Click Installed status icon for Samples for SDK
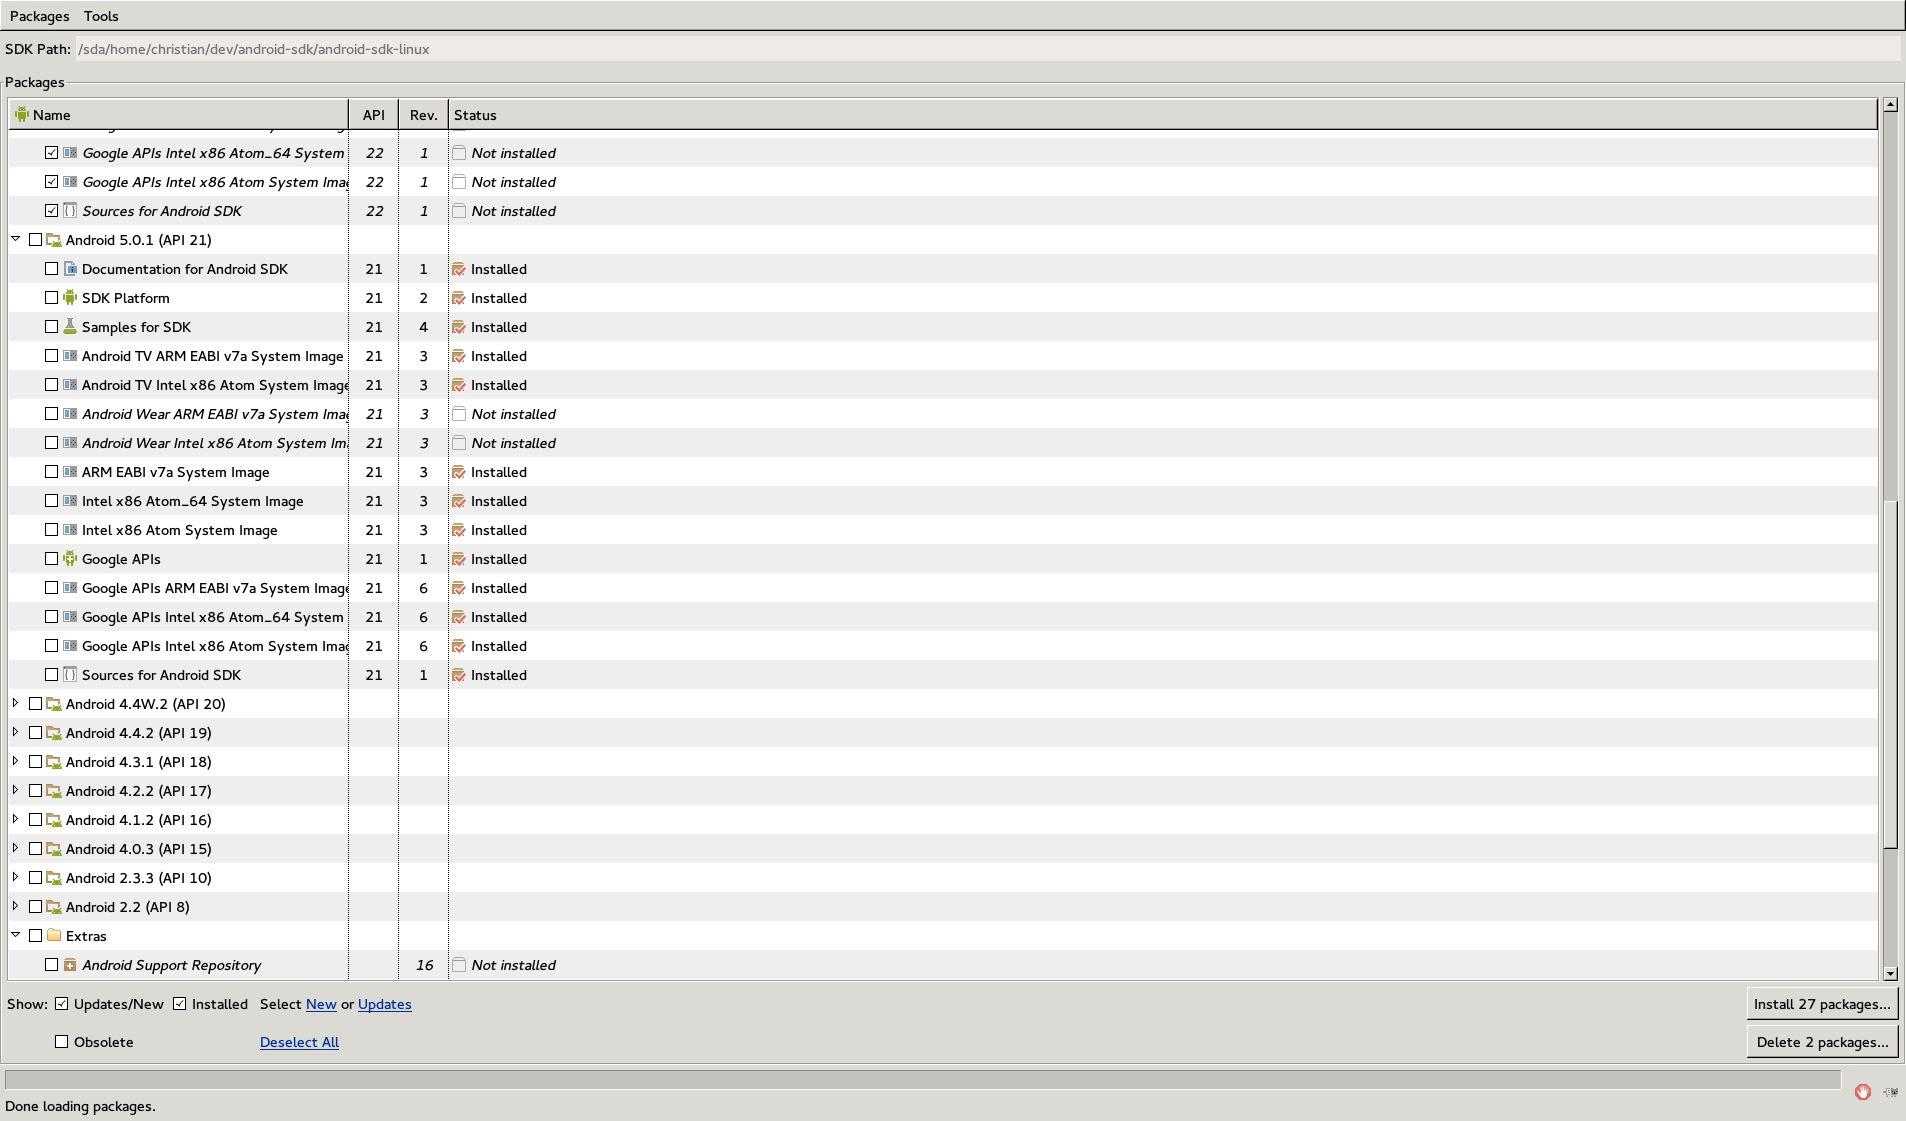This screenshot has height=1121, width=1906. click(459, 327)
